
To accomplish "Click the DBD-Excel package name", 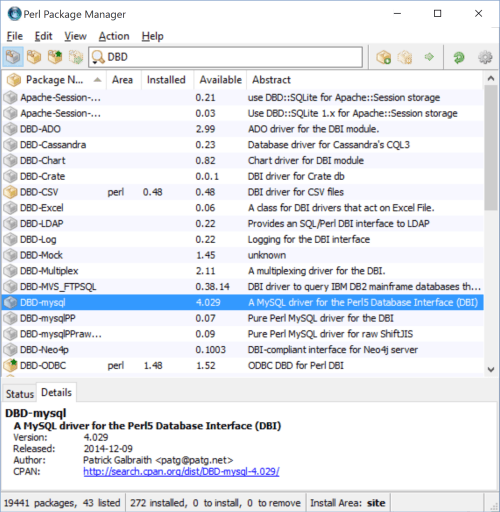I will click(42, 208).
